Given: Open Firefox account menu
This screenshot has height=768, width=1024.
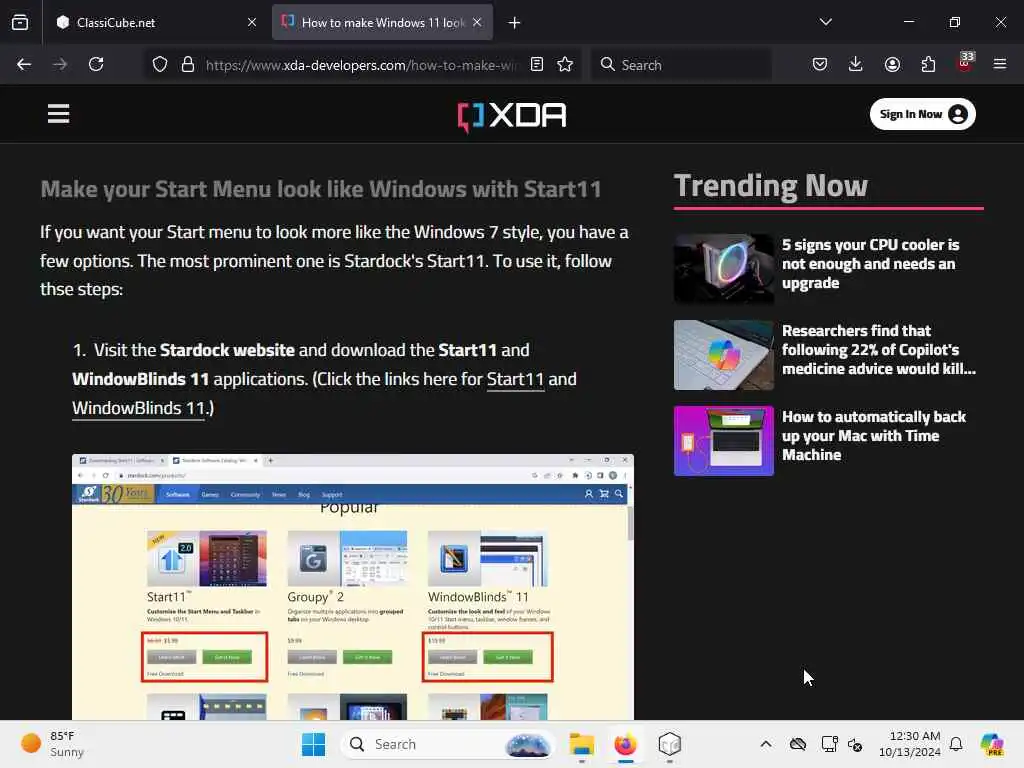Looking at the screenshot, I should point(892,64).
